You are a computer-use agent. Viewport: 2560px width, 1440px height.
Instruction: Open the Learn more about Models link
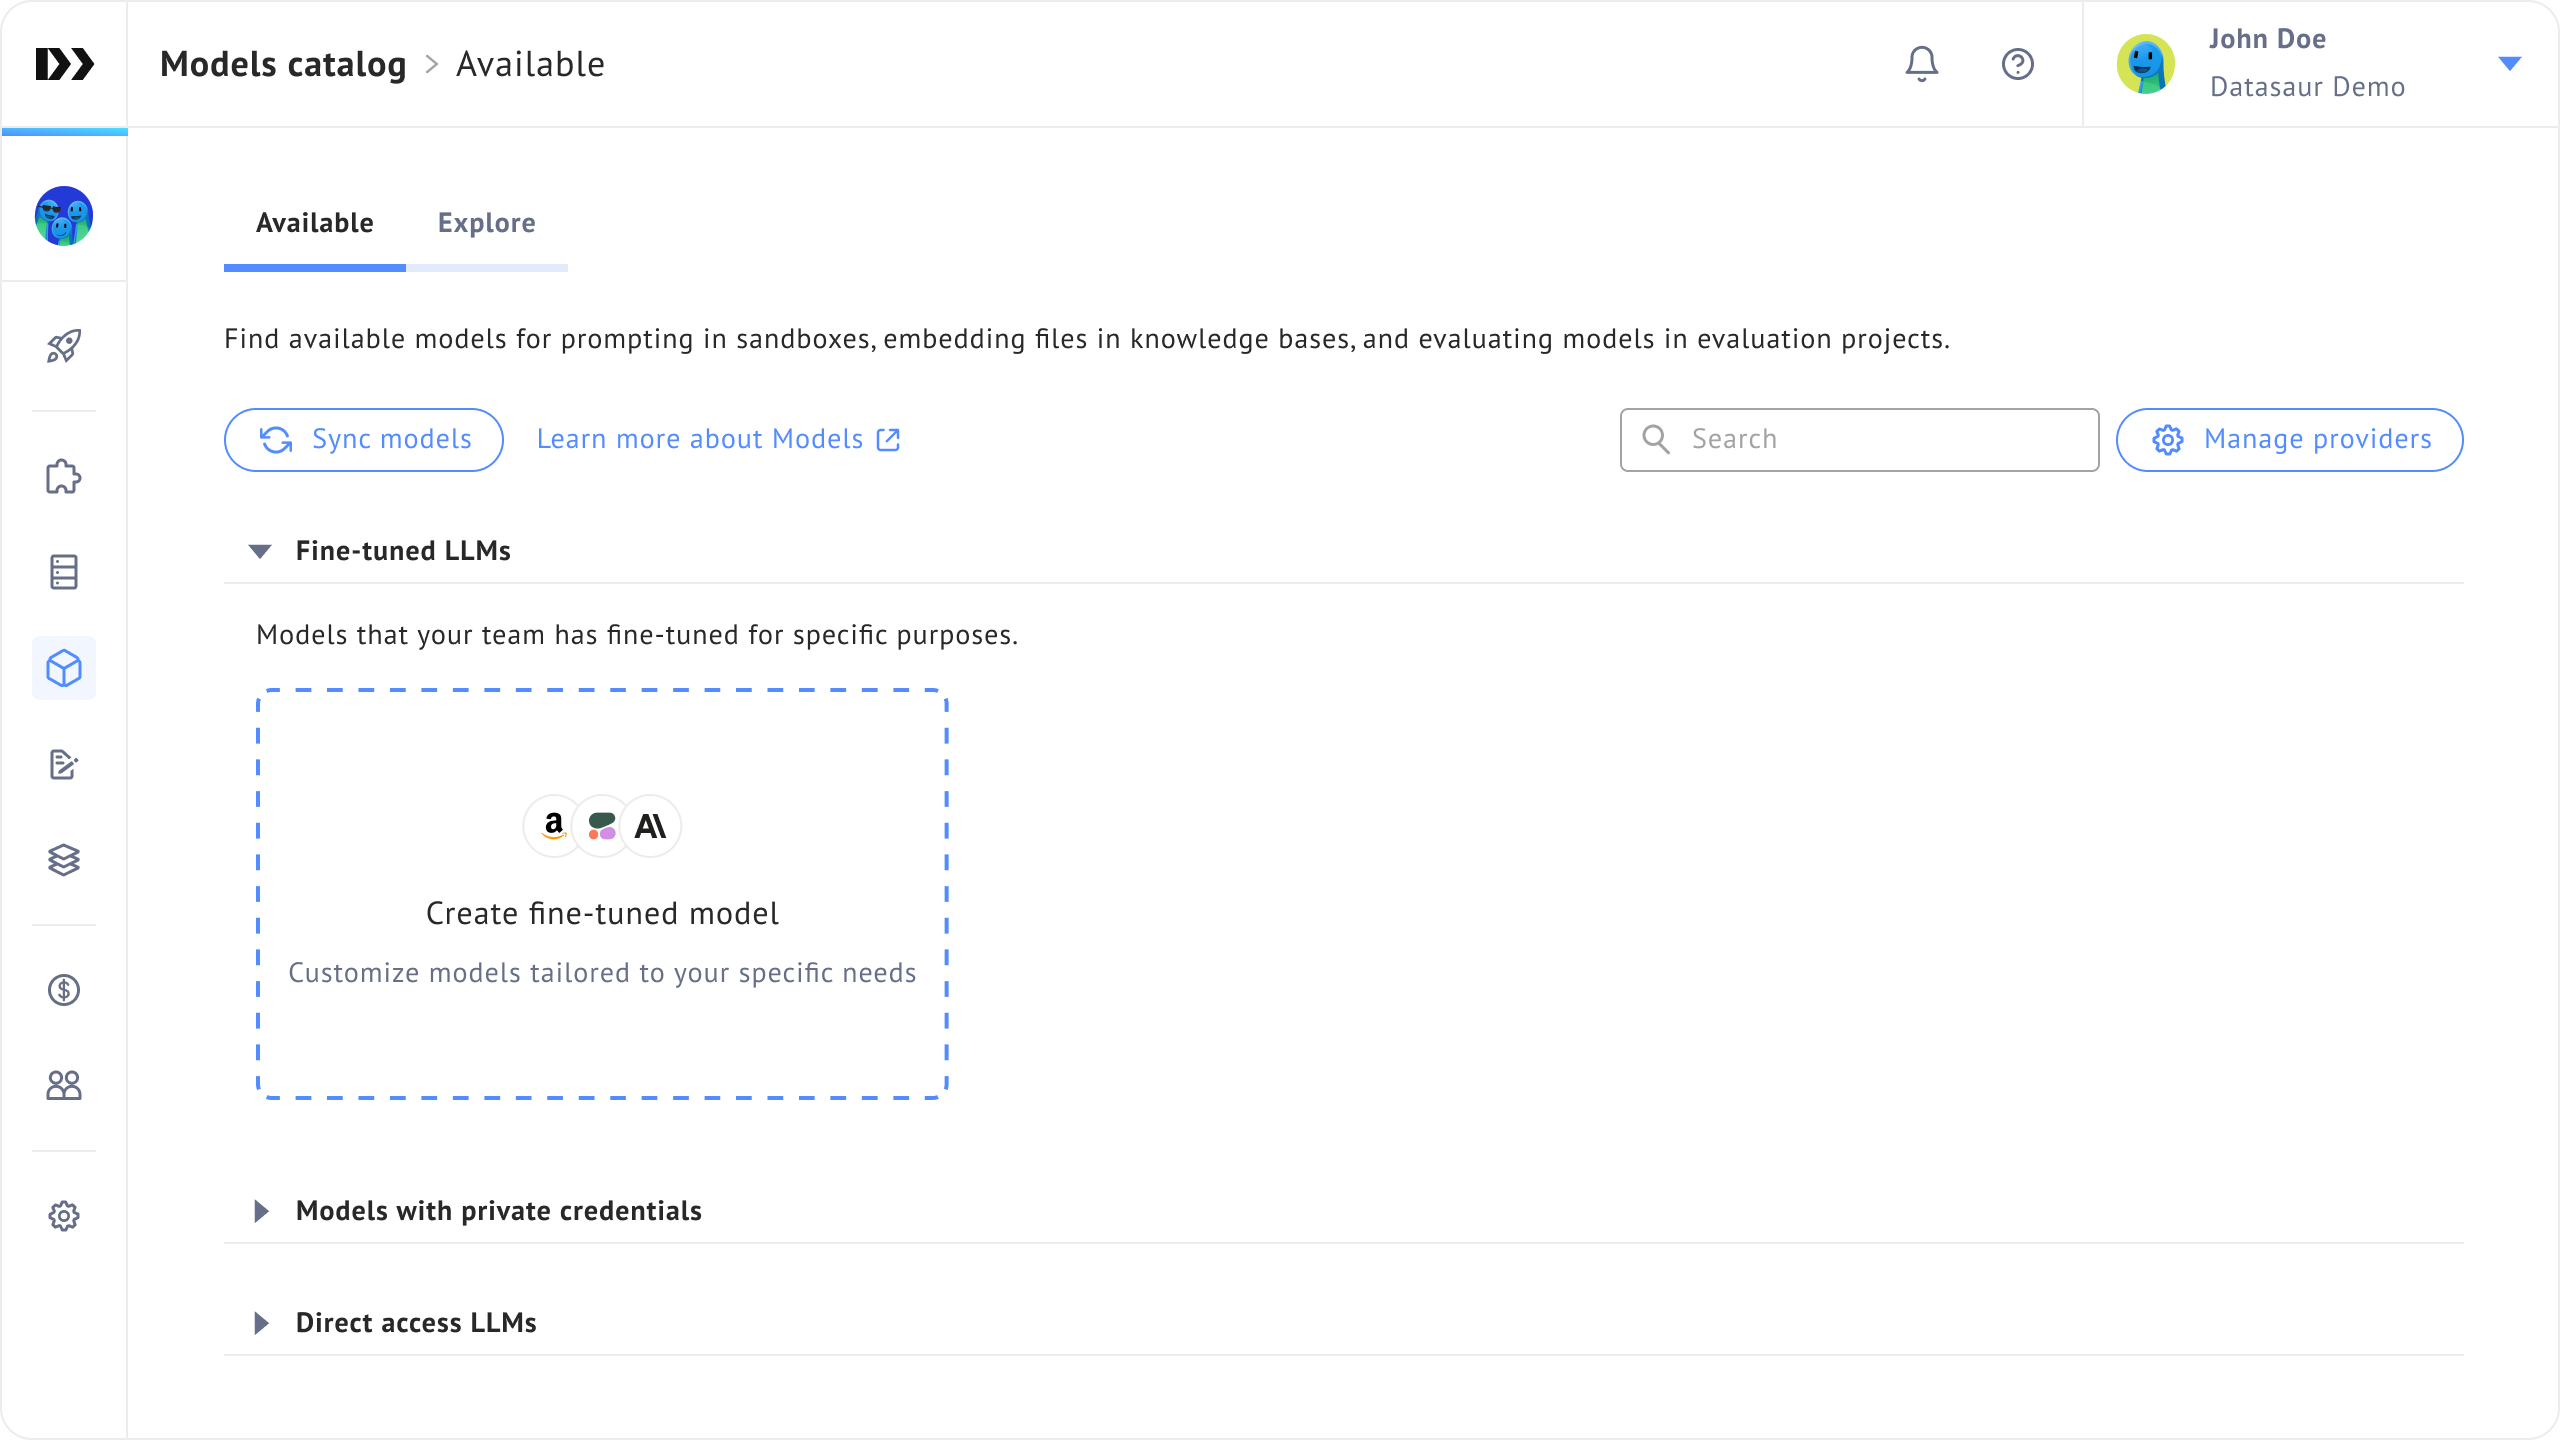click(718, 440)
